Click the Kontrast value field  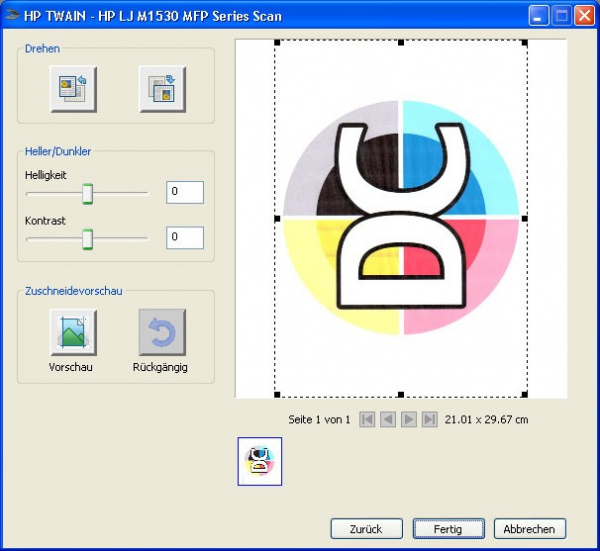click(185, 237)
